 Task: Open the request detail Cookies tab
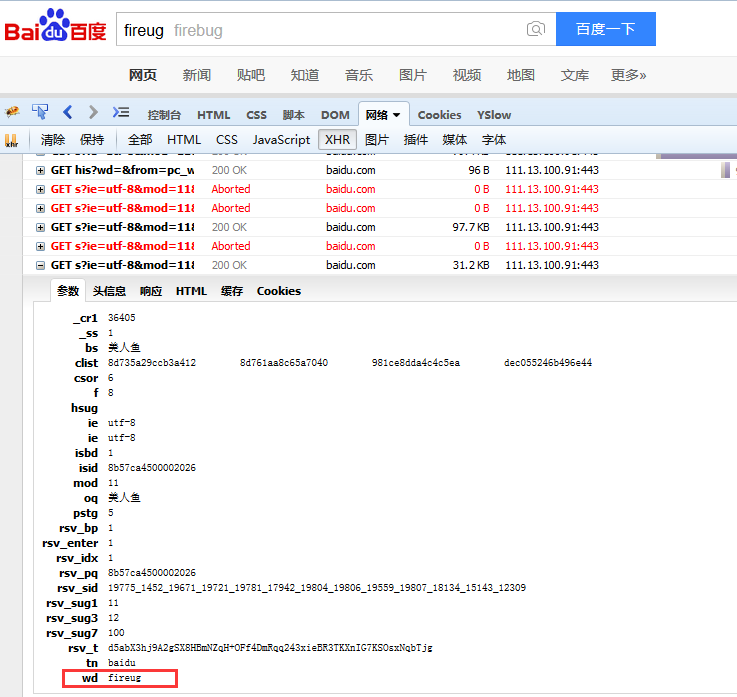point(279,291)
